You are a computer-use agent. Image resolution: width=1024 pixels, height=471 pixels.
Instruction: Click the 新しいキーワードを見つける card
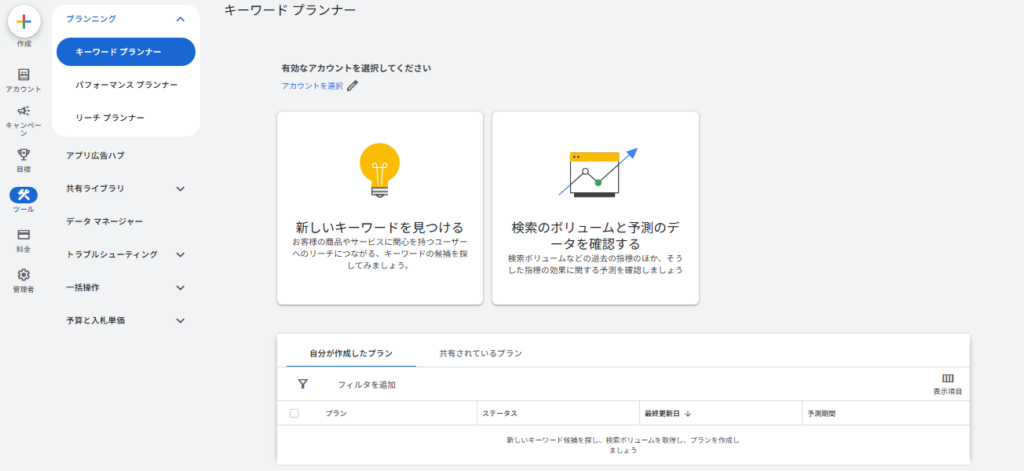[380, 207]
